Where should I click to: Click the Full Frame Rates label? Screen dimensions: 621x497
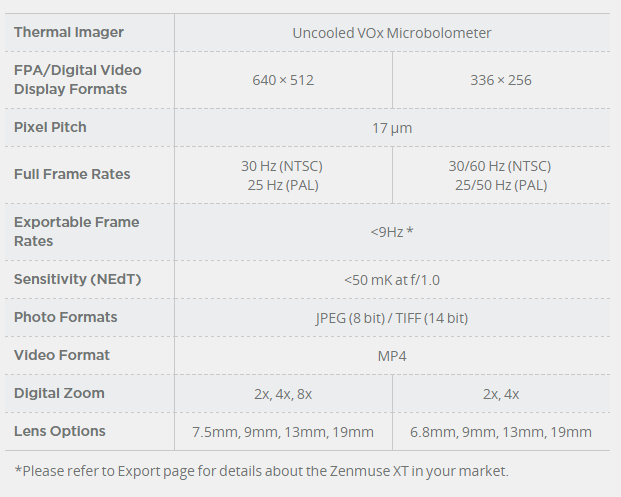tap(72, 174)
